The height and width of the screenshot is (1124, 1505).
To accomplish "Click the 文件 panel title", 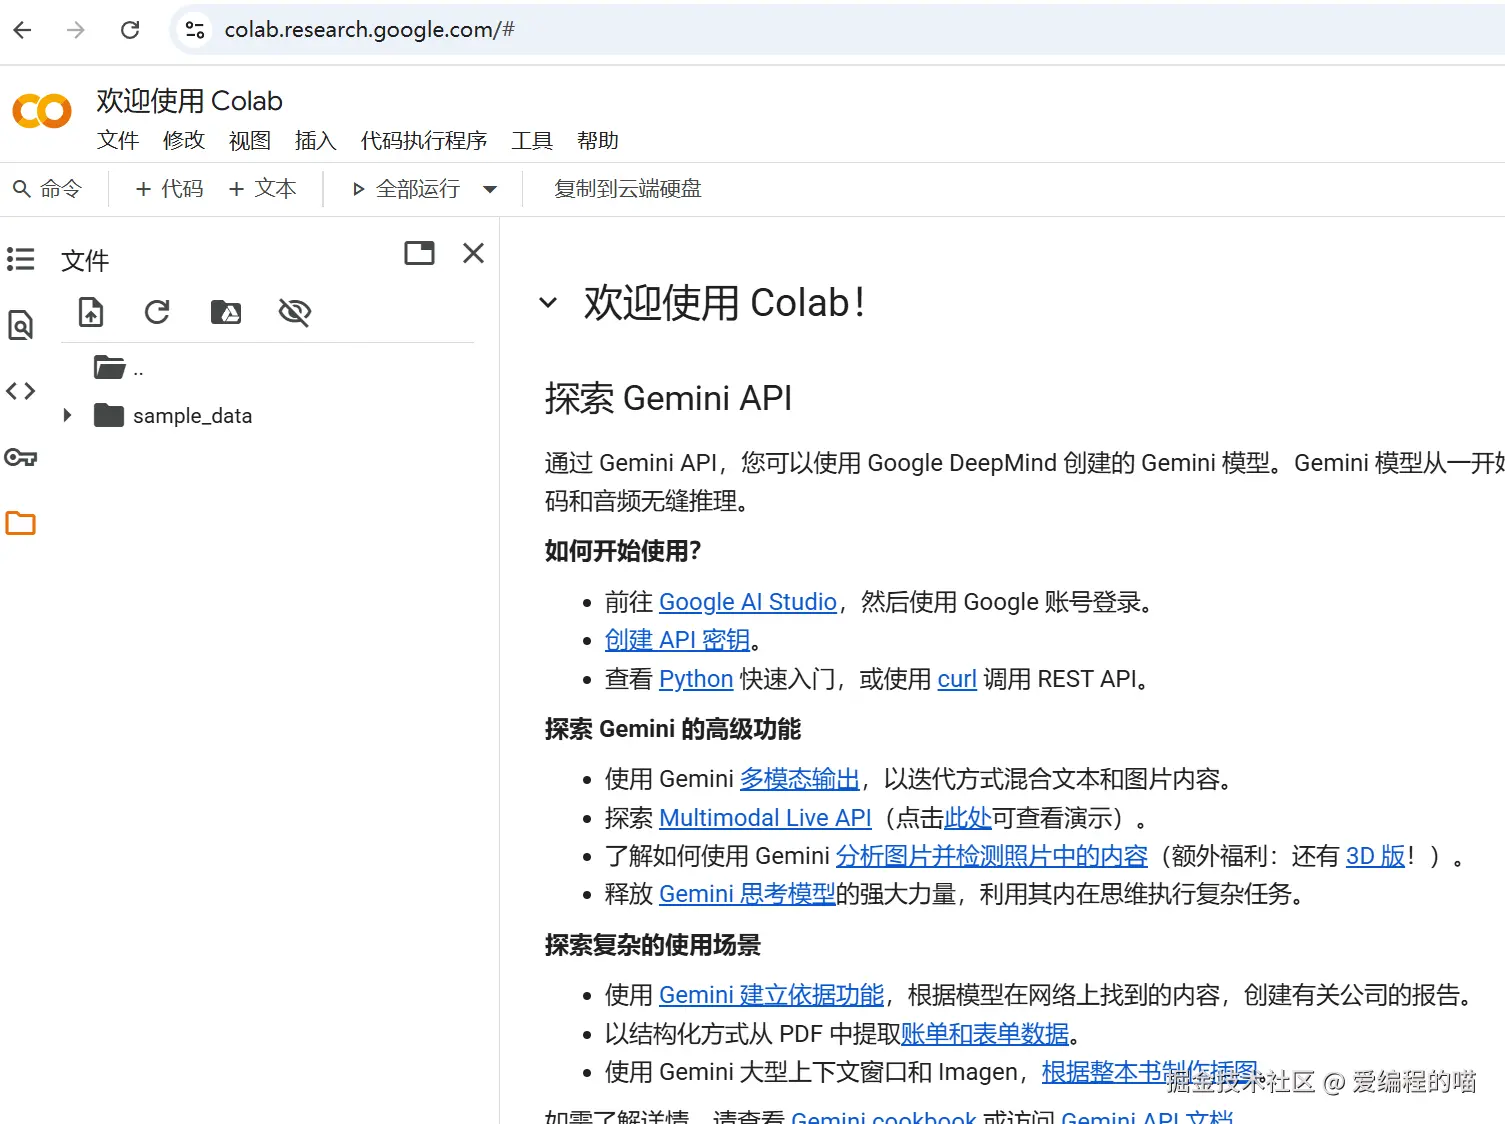I will pyautogui.click(x=85, y=261).
